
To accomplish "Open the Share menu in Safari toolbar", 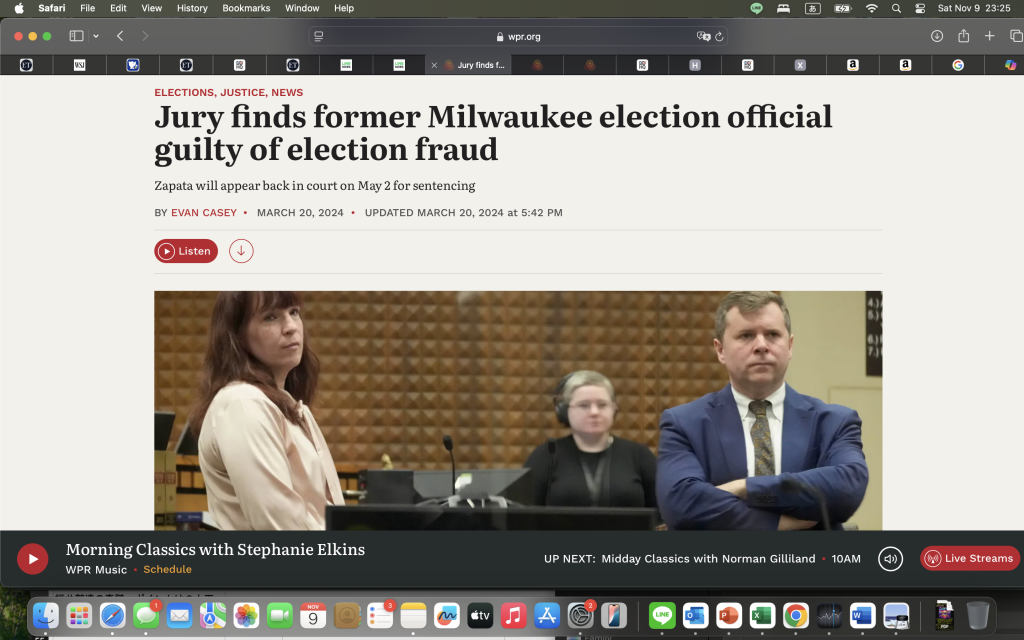I will 963,36.
